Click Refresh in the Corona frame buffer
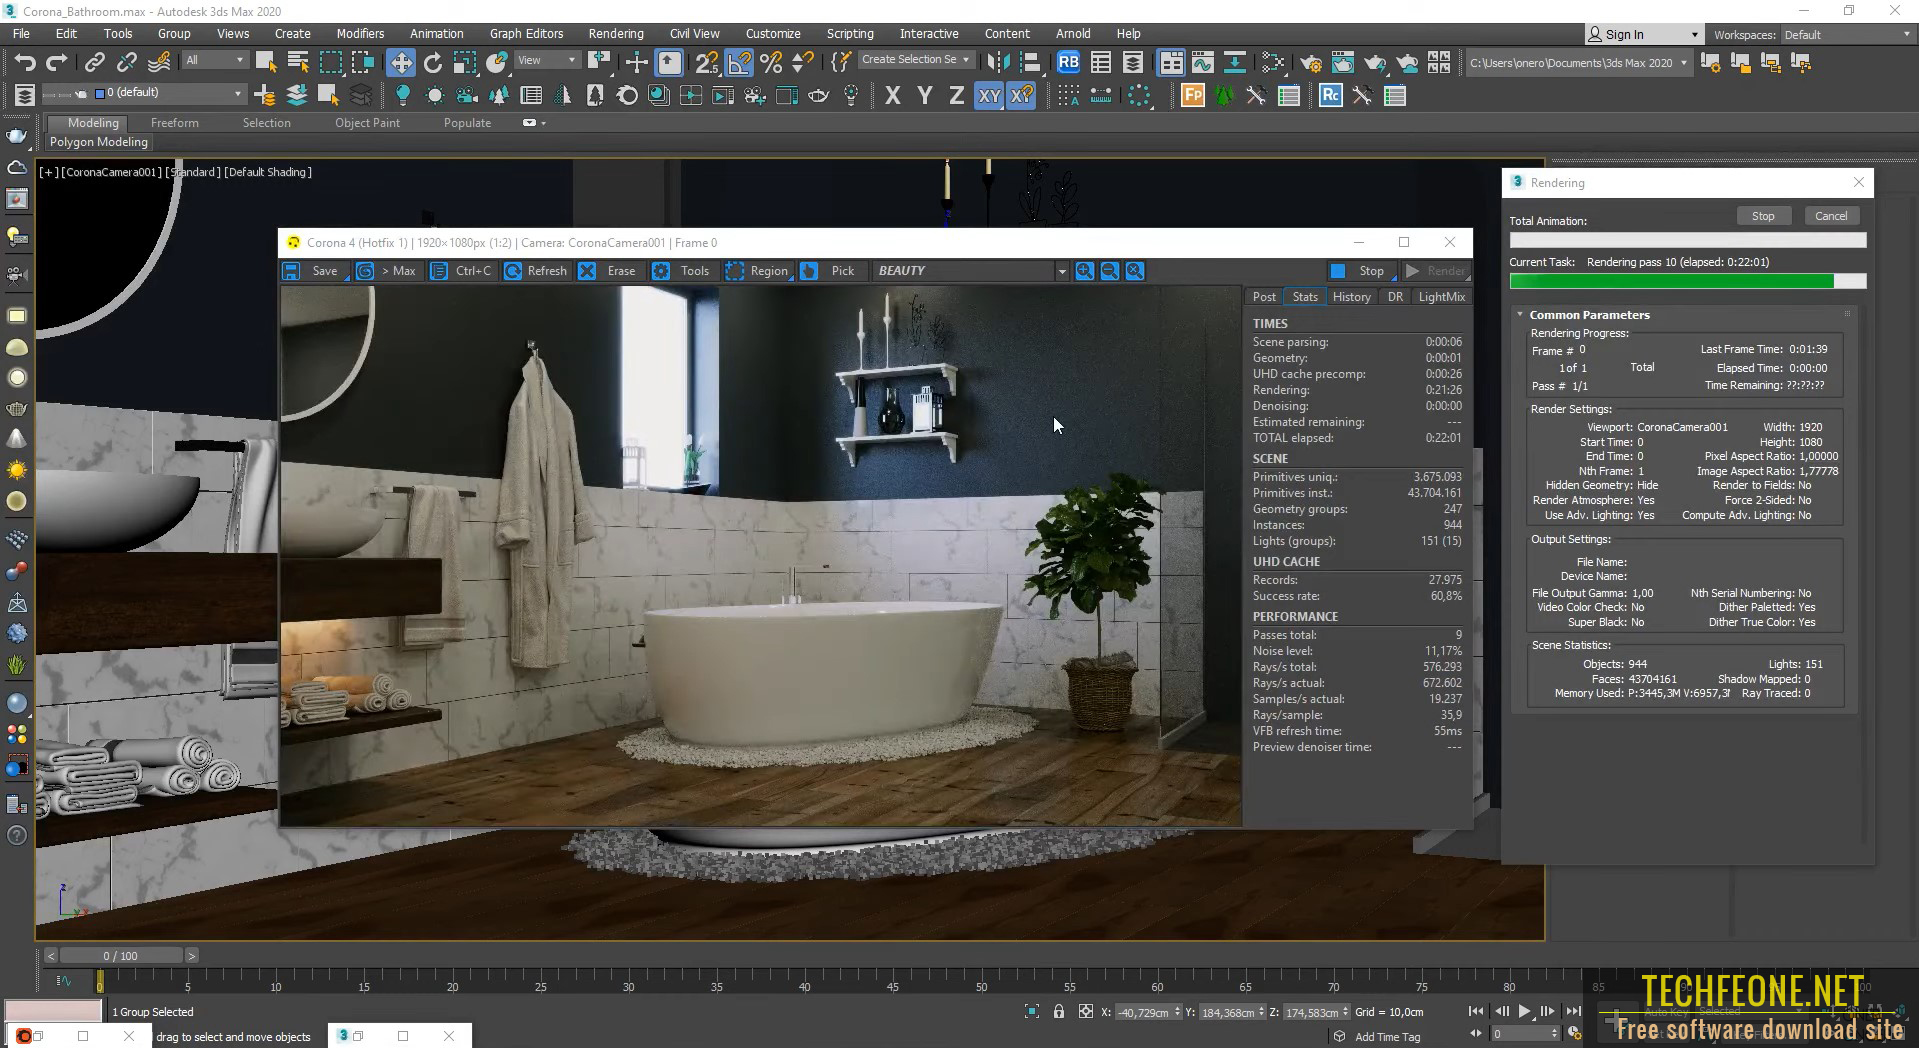1919x1048 pixels. tap(547, 271)
